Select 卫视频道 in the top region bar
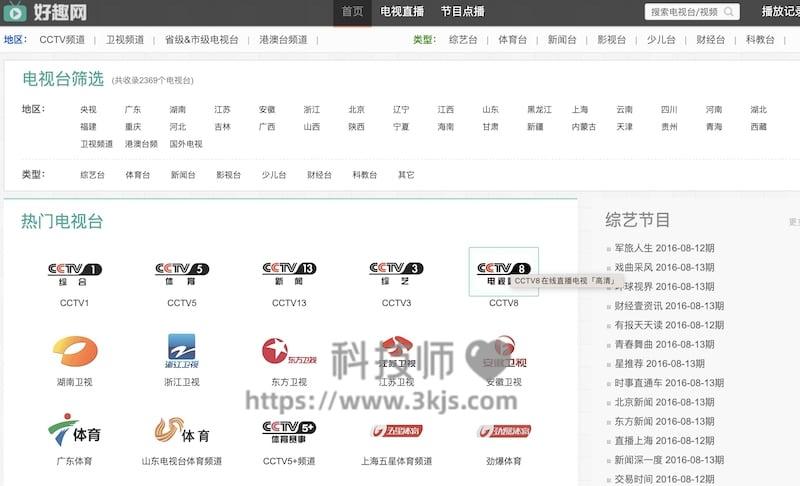Screen dimensions: 800x486 125,40
